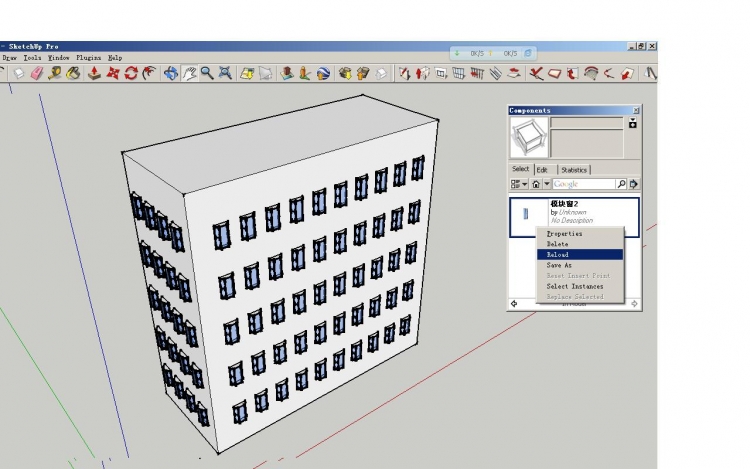Click the greyed Share Component icon

[381, 73]
